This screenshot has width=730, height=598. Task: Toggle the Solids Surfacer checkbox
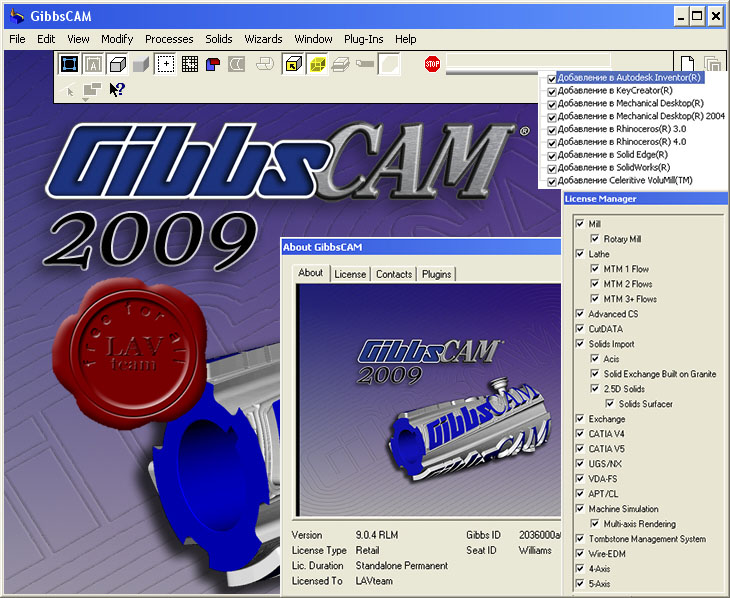[609, 403]
